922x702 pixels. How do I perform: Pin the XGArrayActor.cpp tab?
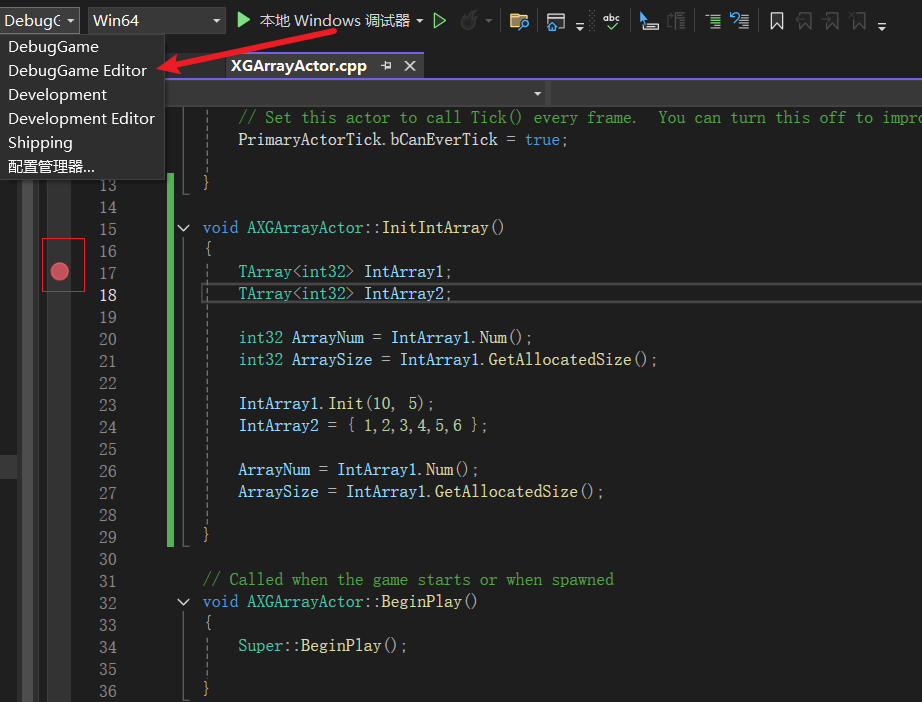tap(386, 66)
